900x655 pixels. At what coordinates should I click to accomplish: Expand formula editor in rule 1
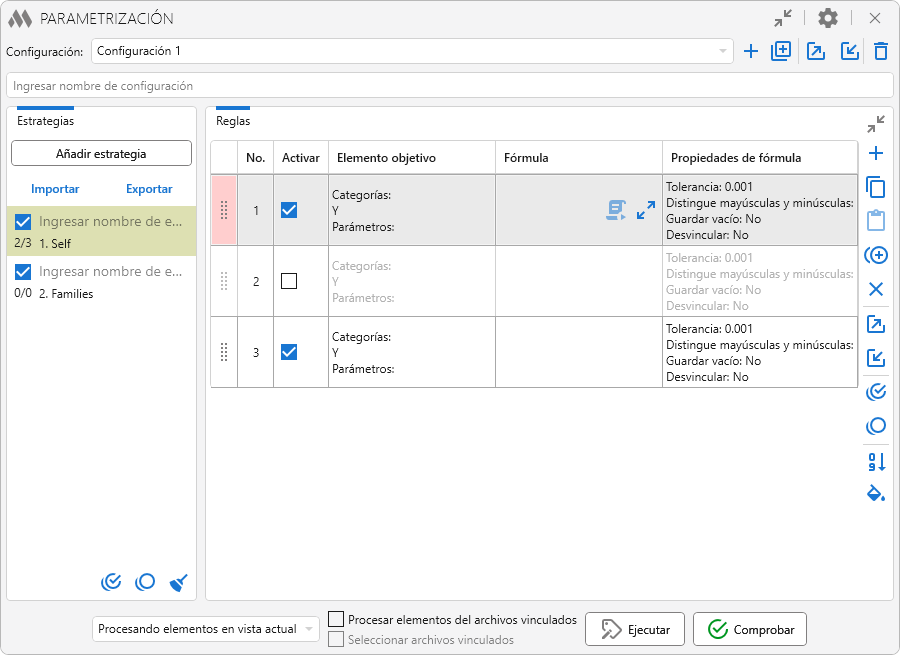[646, 210]
